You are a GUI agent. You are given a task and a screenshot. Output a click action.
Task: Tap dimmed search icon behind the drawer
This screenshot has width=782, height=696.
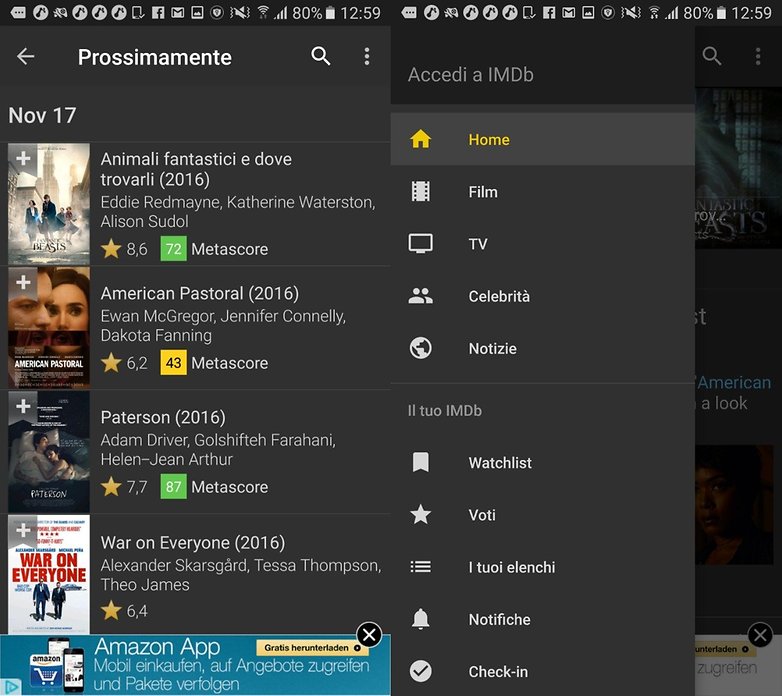(712, 56)
